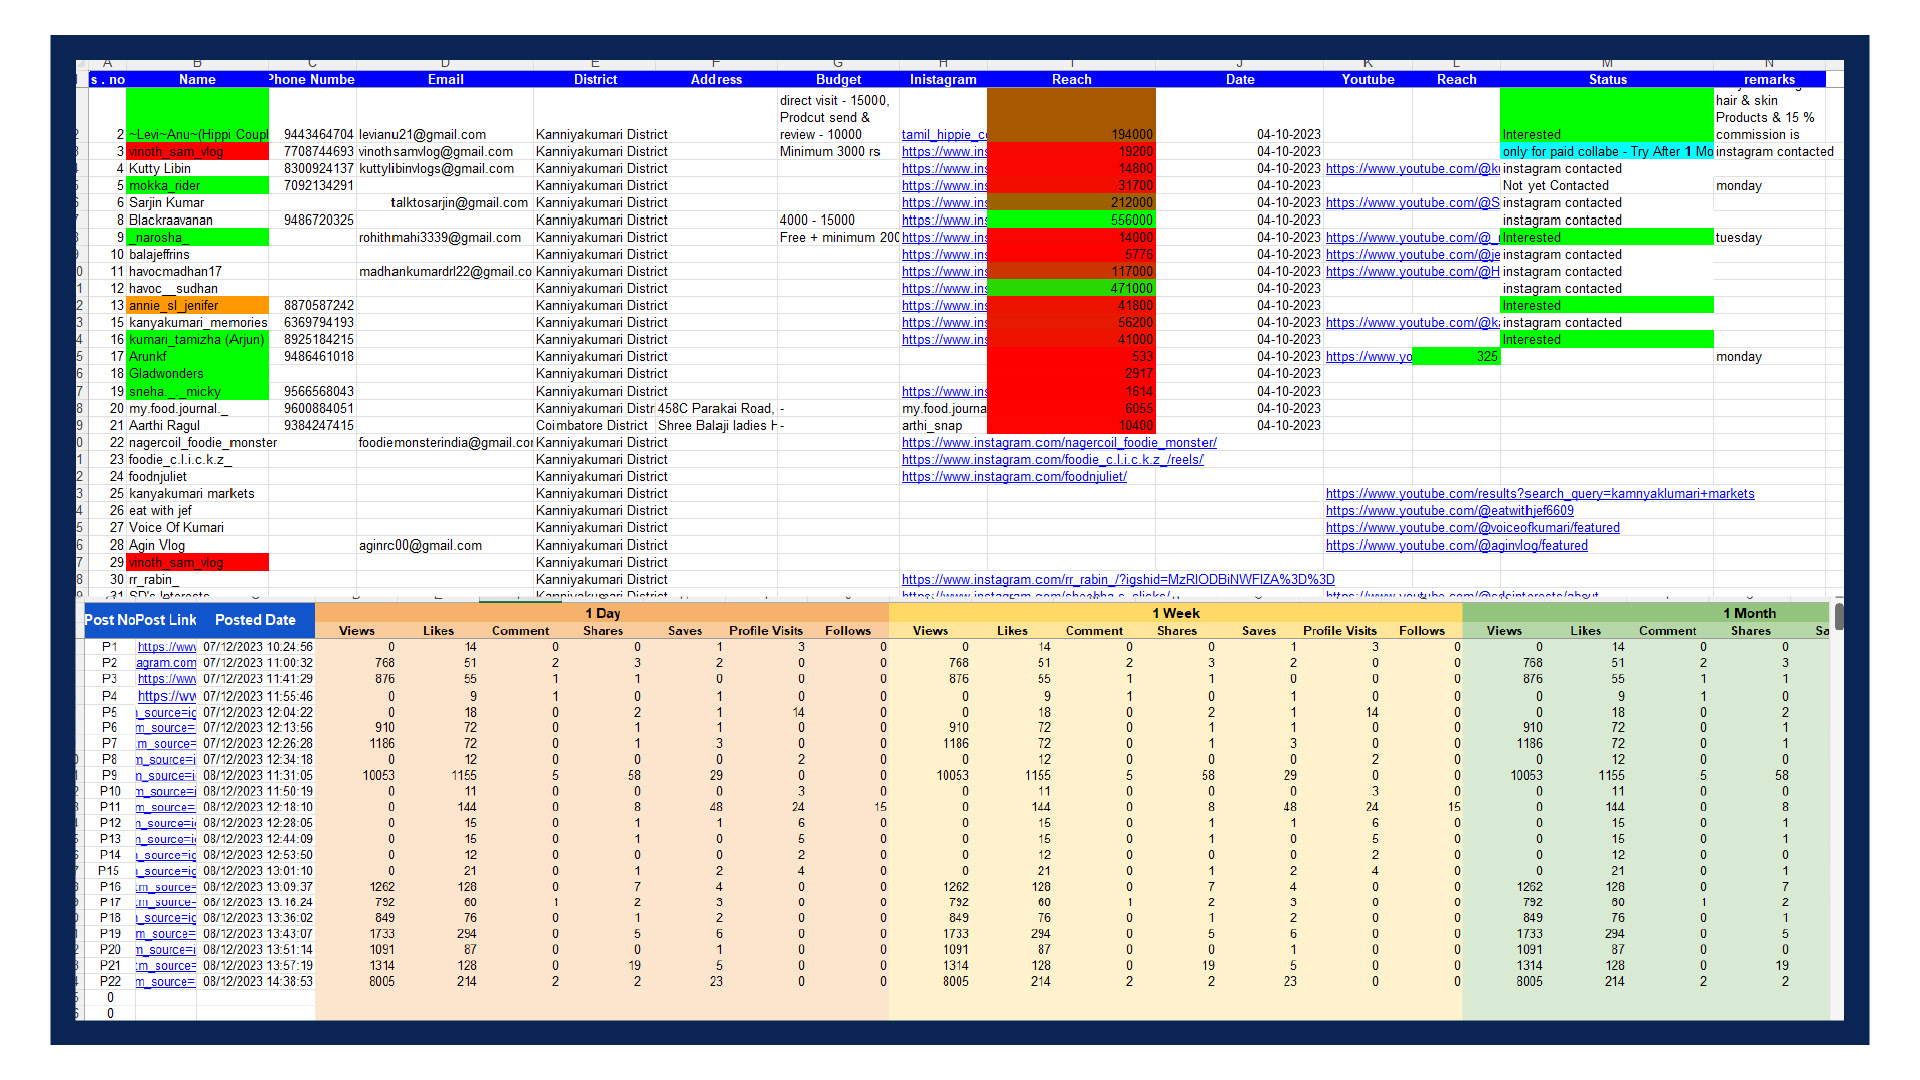Select the P22 post row label

pyautogui.click(x=110, y=982)
